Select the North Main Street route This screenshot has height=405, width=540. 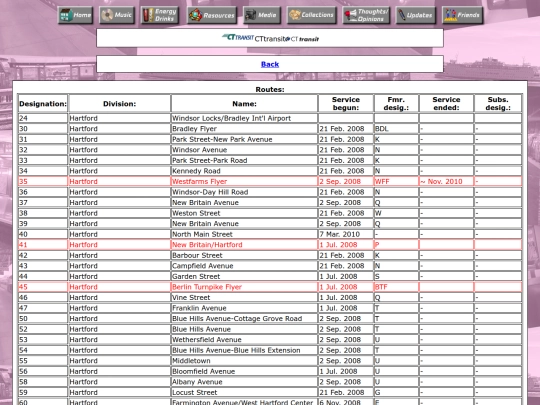202,234
